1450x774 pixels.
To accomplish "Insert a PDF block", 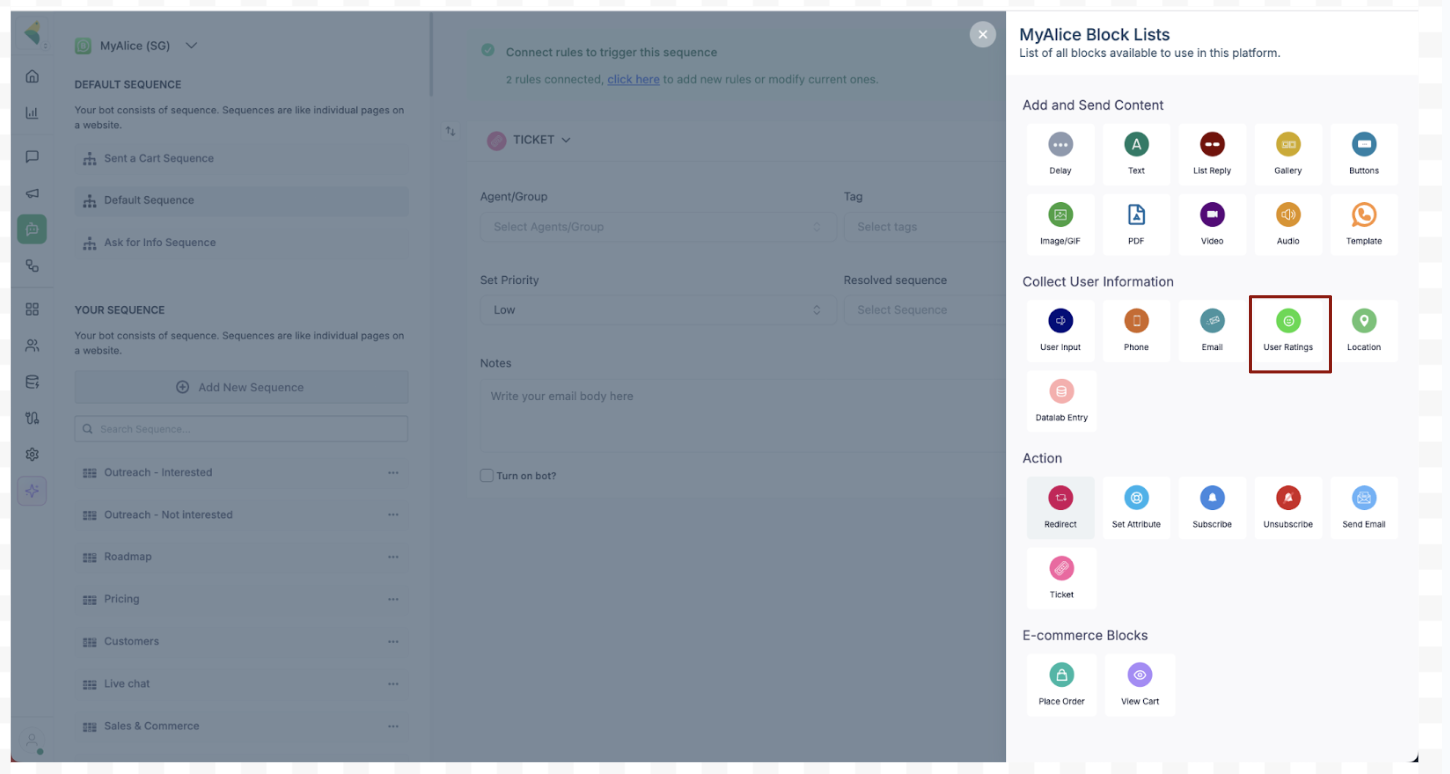I will point(1136,225).
